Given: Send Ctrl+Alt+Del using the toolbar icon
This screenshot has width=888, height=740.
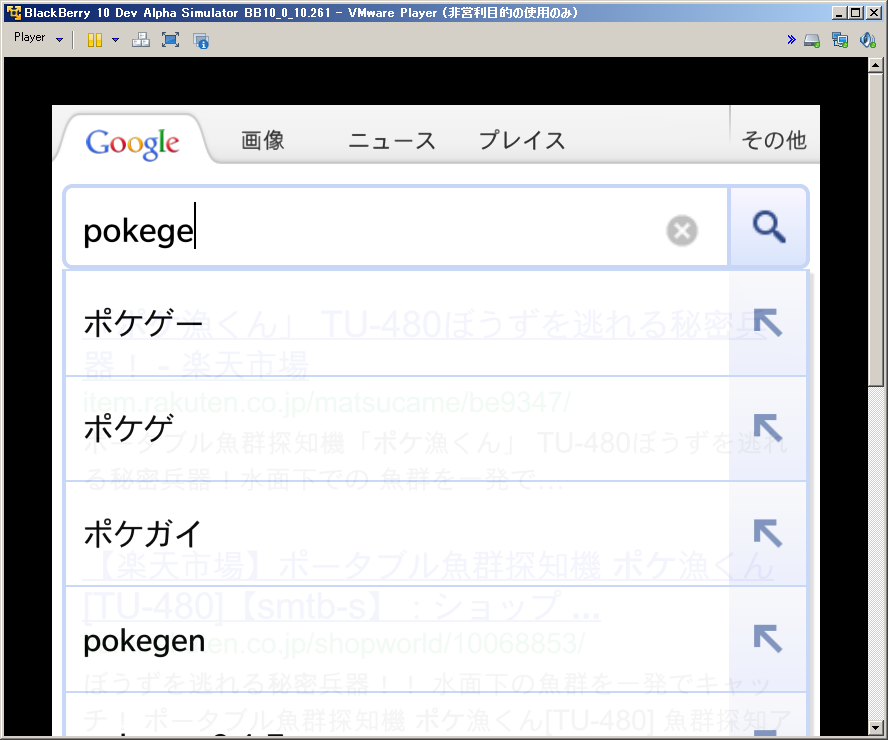Looking at the screenshot, I should click(x=140, y=40).
